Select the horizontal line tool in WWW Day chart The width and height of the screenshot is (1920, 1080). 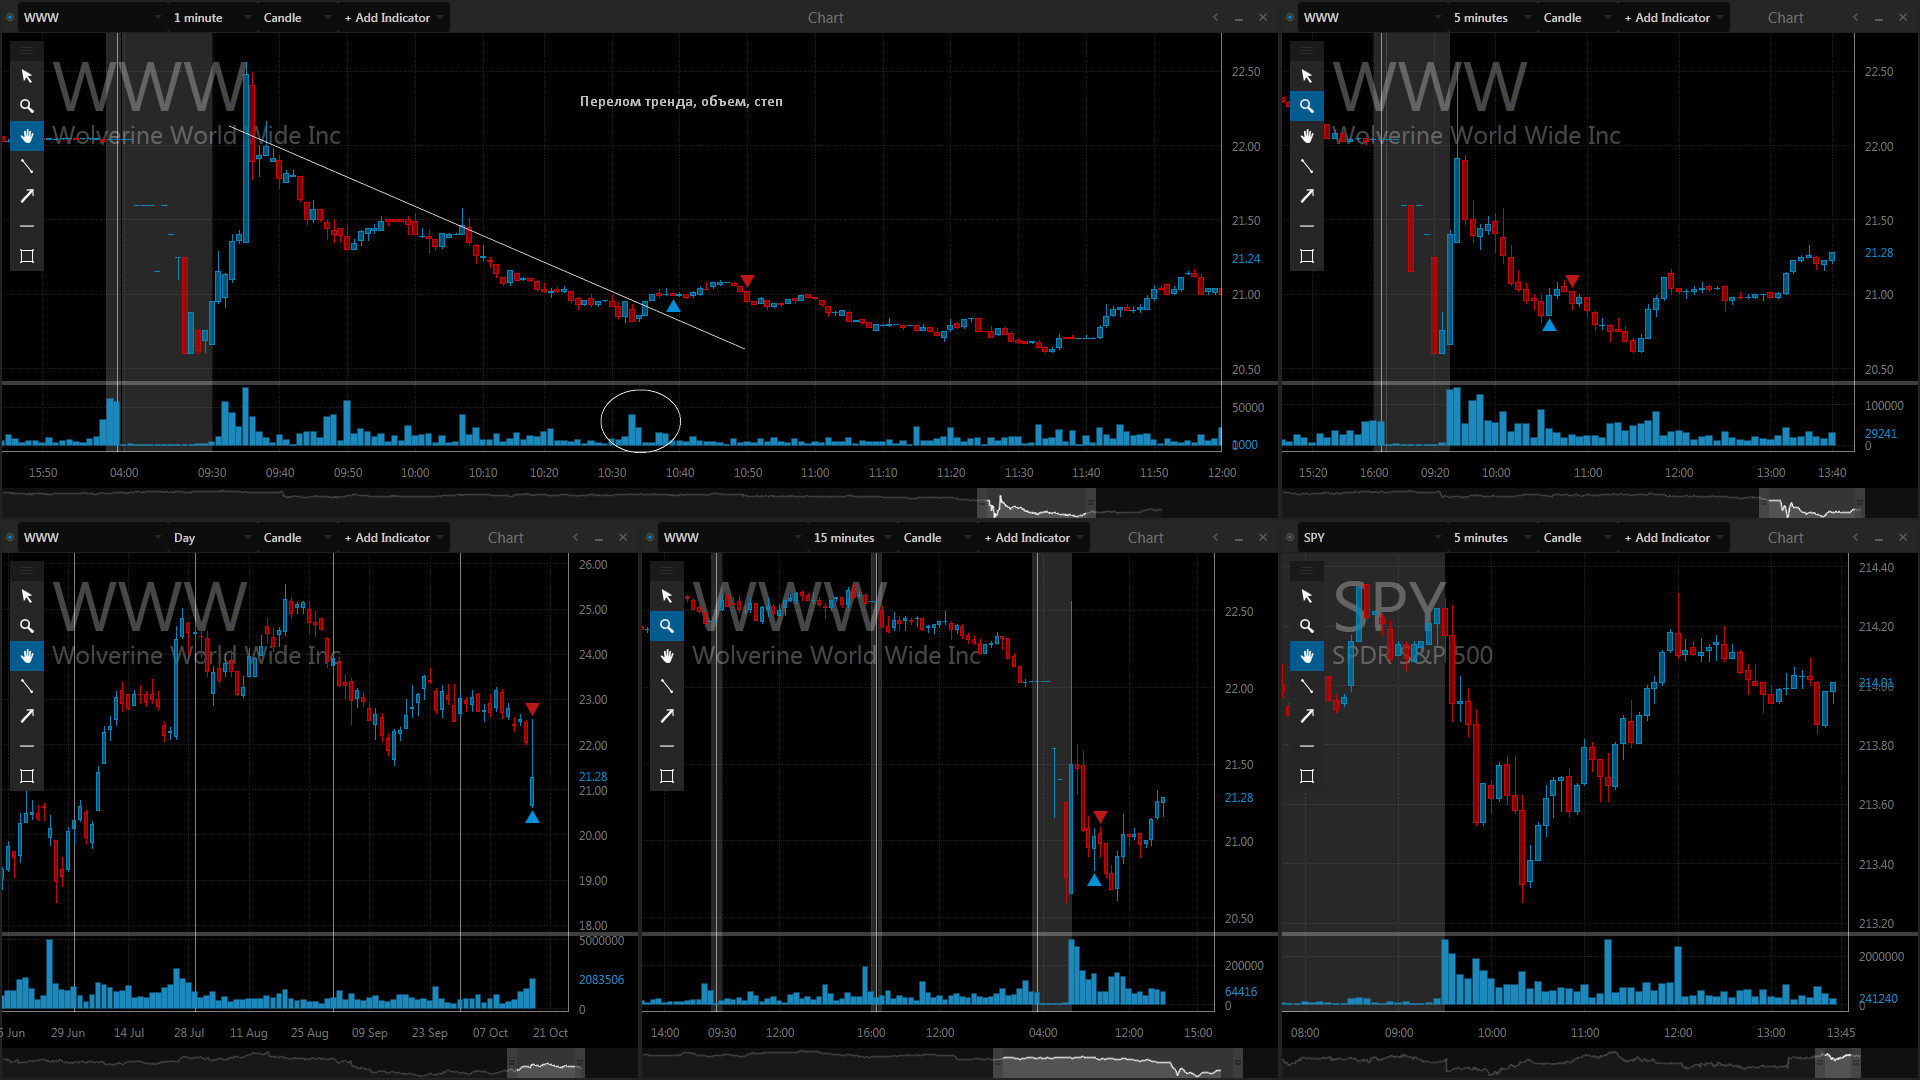(27, 746)
